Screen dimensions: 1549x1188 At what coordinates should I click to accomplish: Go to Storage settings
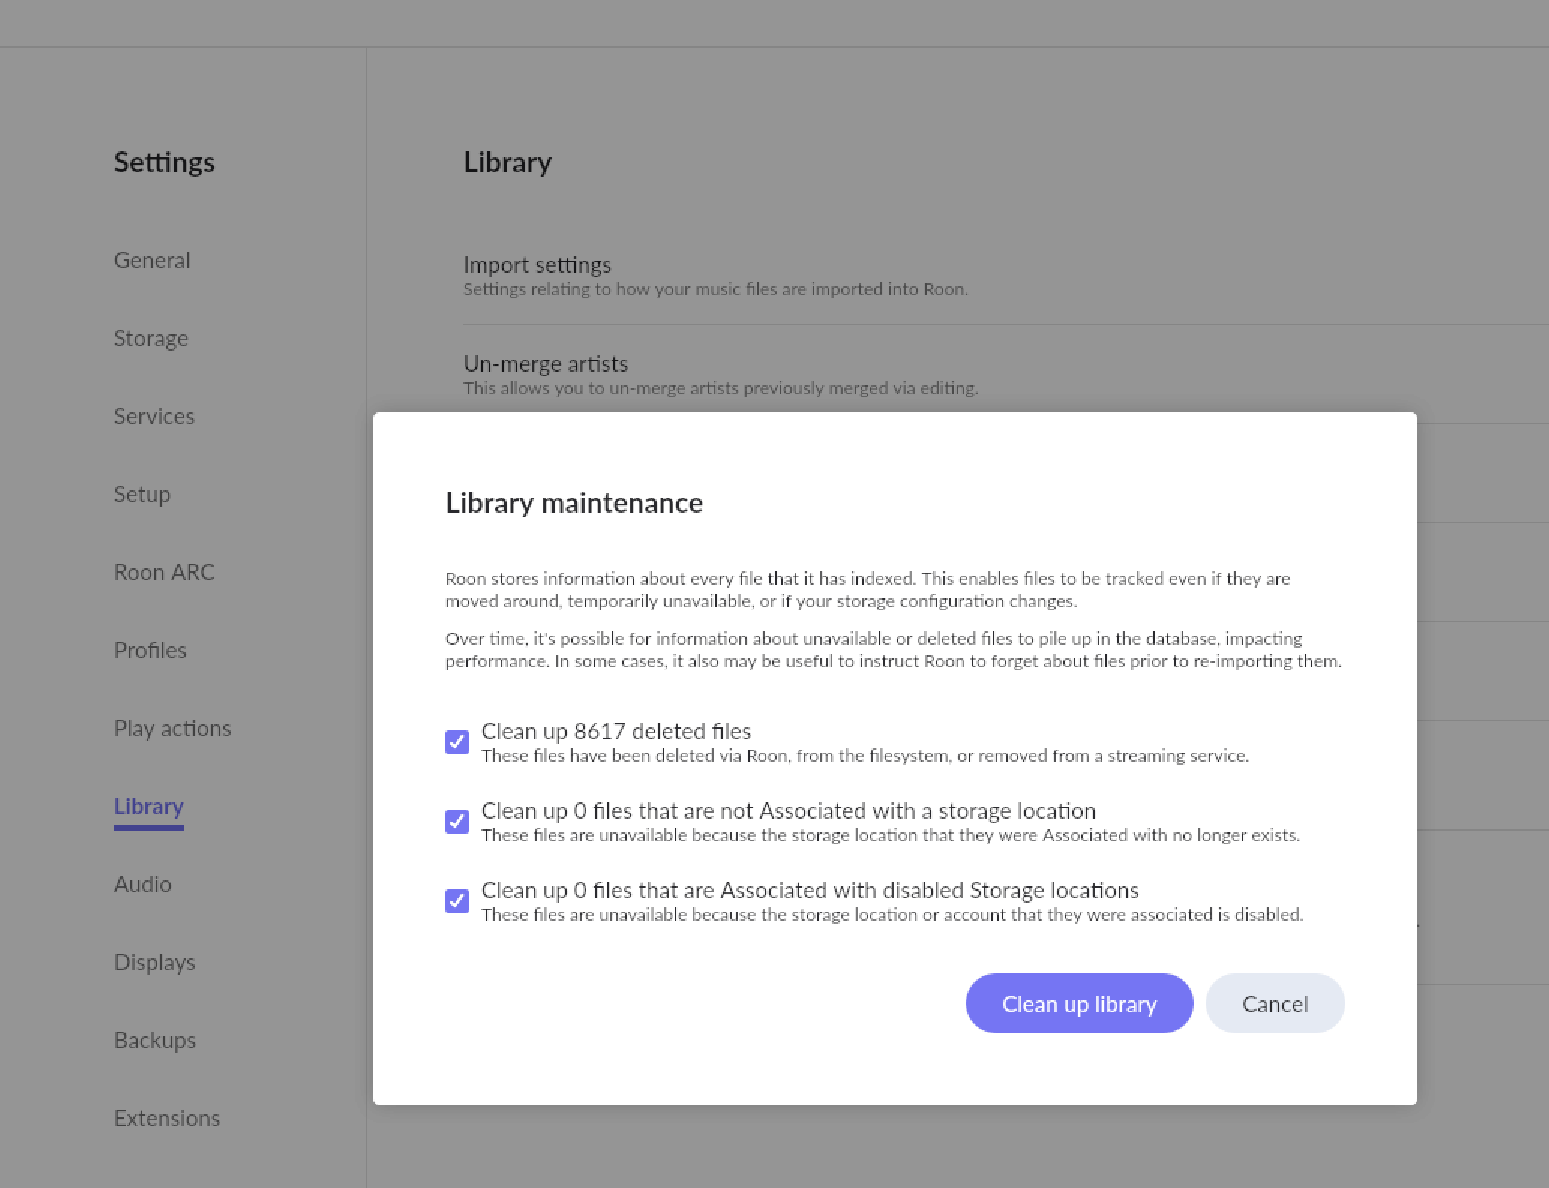coord(151,339)
